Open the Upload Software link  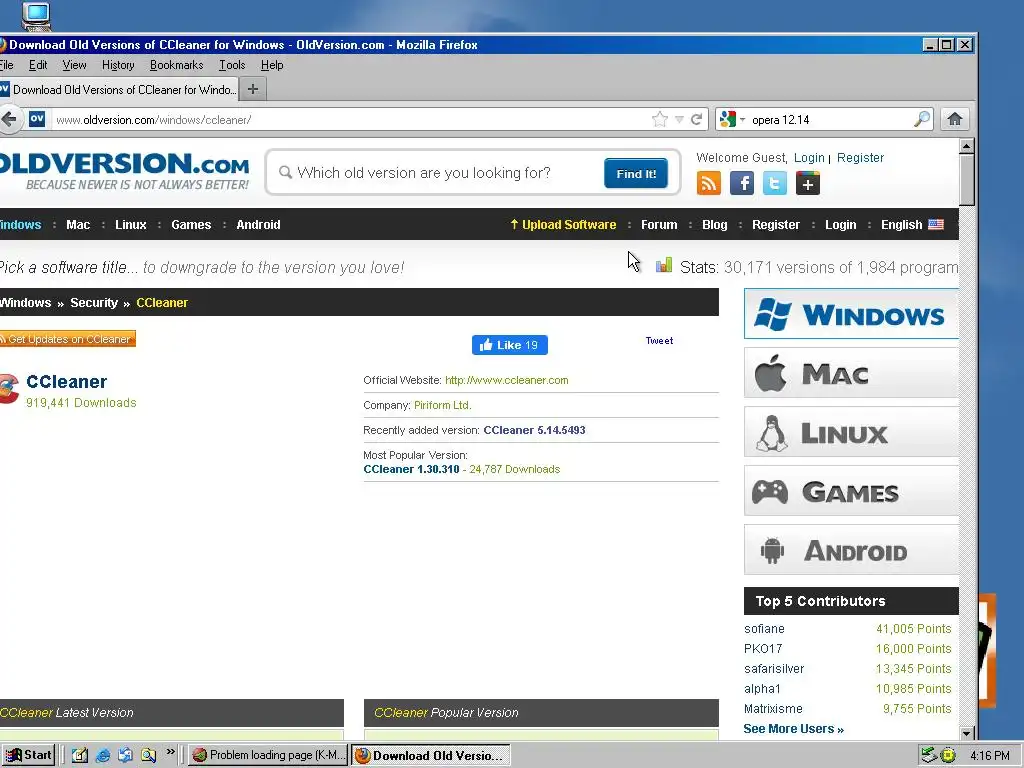(562, 224)
